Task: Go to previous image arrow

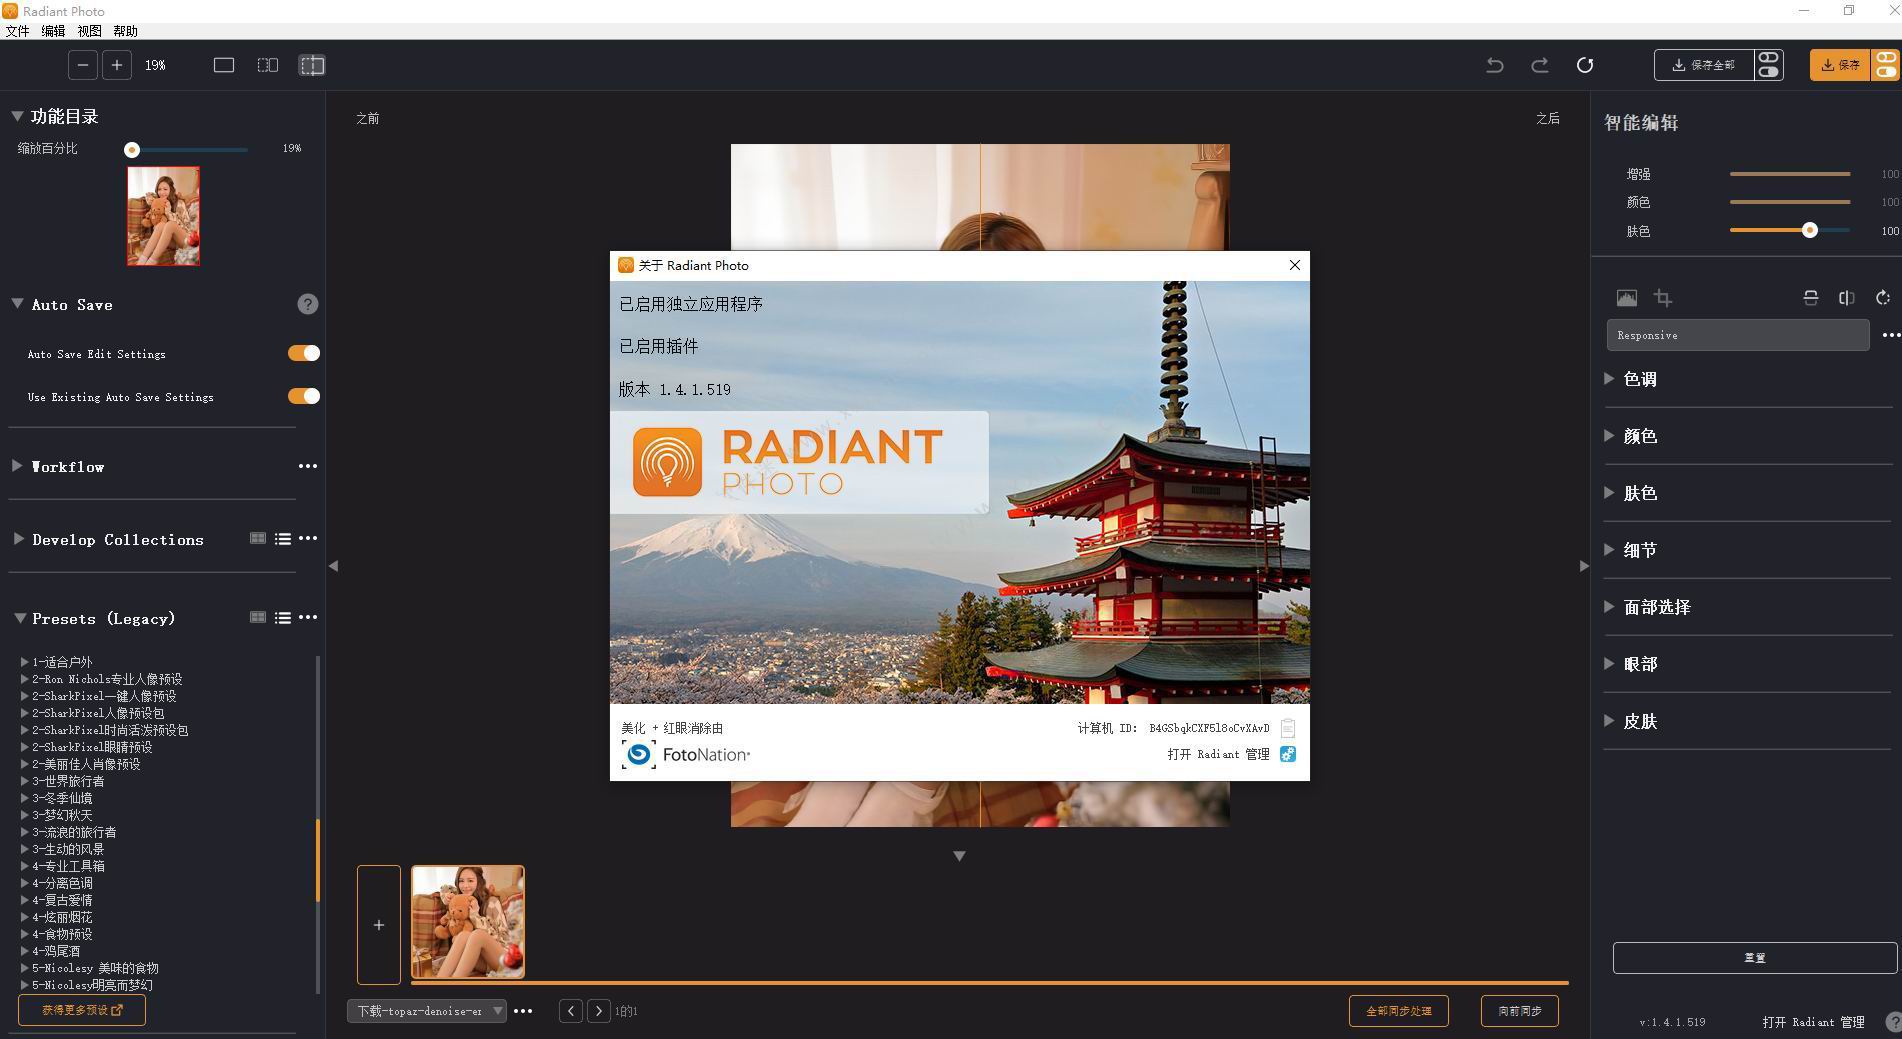Action: point(571,1011)
